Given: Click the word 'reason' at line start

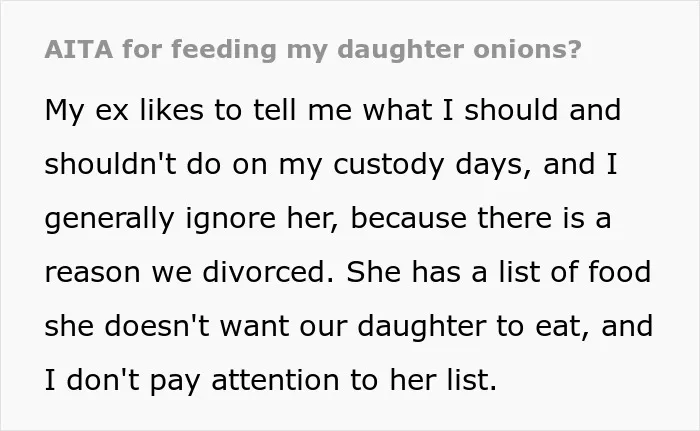Looking at the screenshot, I should point(92,273).
